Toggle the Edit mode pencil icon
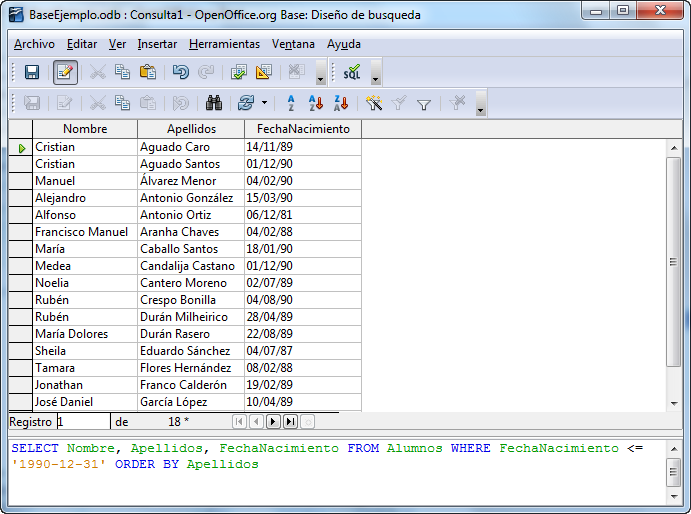Image resolution: width=691 pixels, height=514 pixels. click(x=65, y=72)
